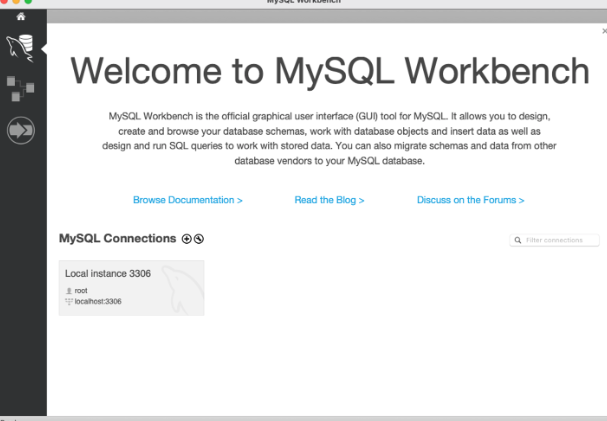Click the MySQL Connections heading
607x421 pixels.
click(118, 238)
